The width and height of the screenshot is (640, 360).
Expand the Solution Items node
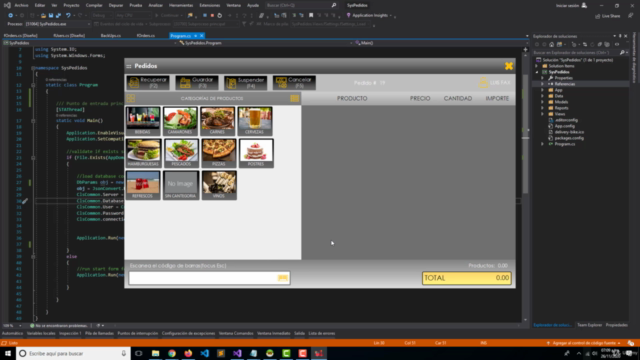click(x=537, y=66)
